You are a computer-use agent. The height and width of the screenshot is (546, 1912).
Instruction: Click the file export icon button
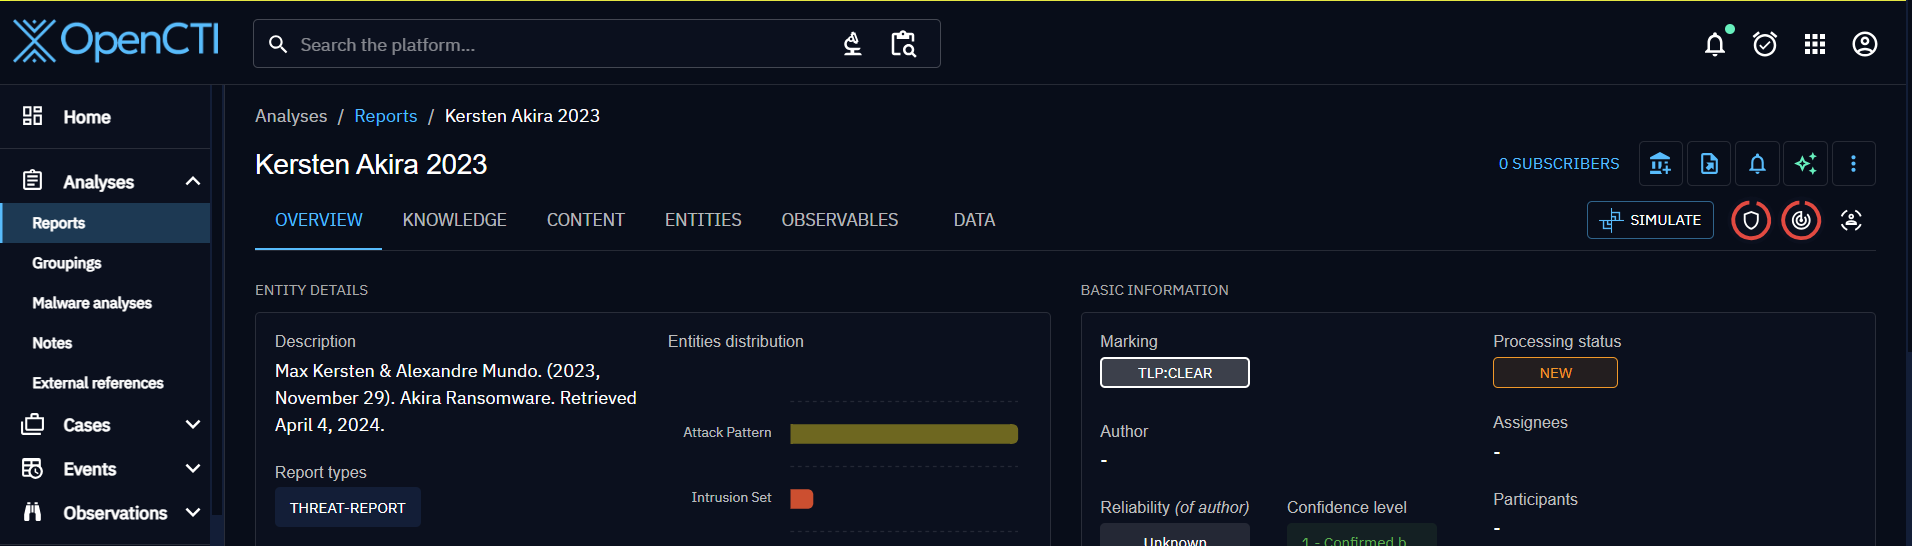1709,164
